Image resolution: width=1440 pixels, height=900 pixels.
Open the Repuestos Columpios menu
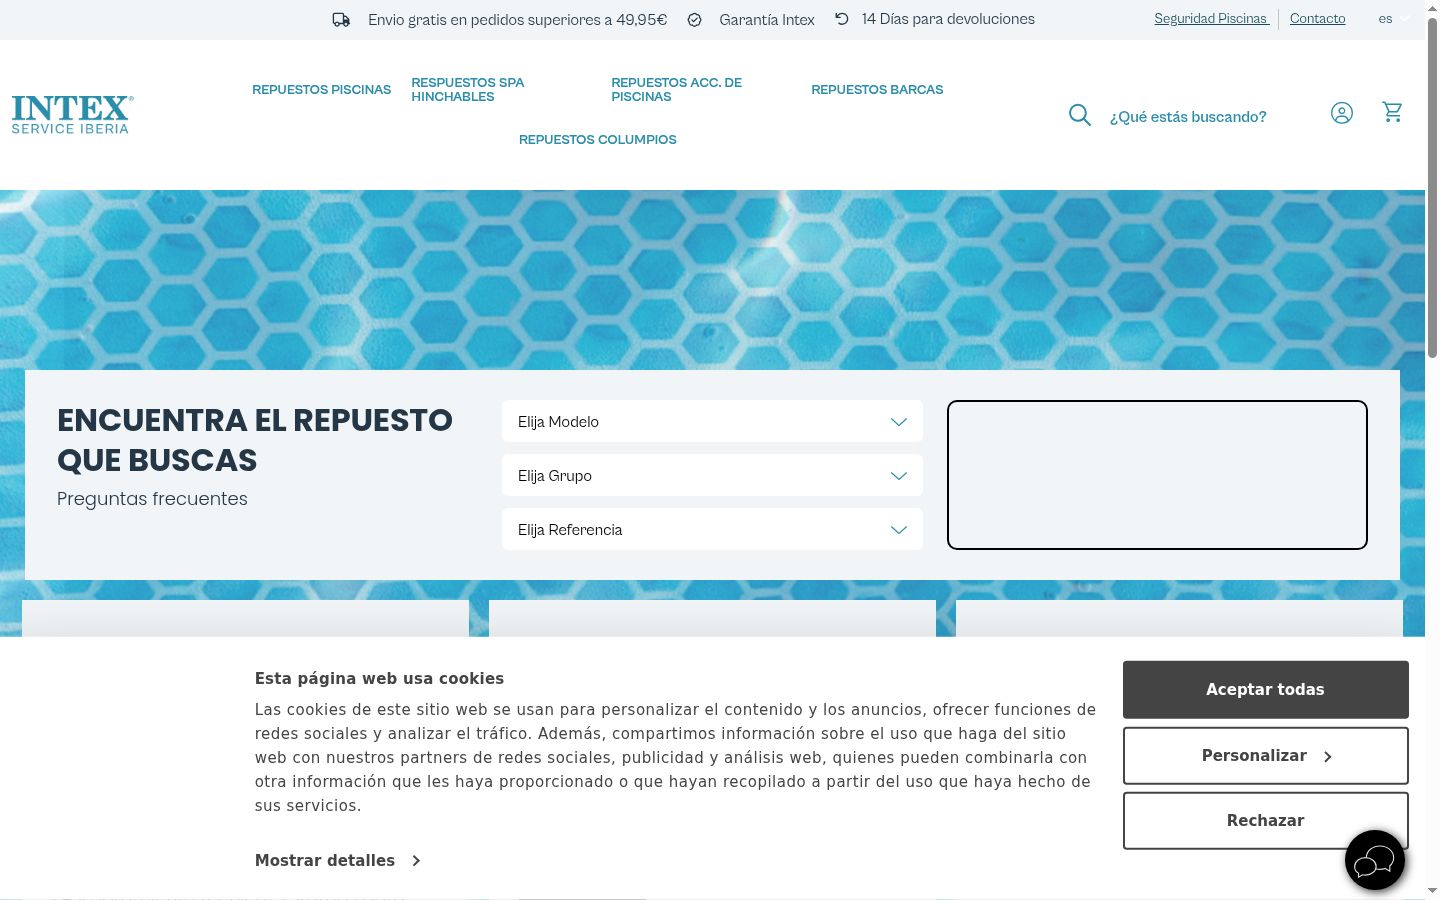click(597, 140)
